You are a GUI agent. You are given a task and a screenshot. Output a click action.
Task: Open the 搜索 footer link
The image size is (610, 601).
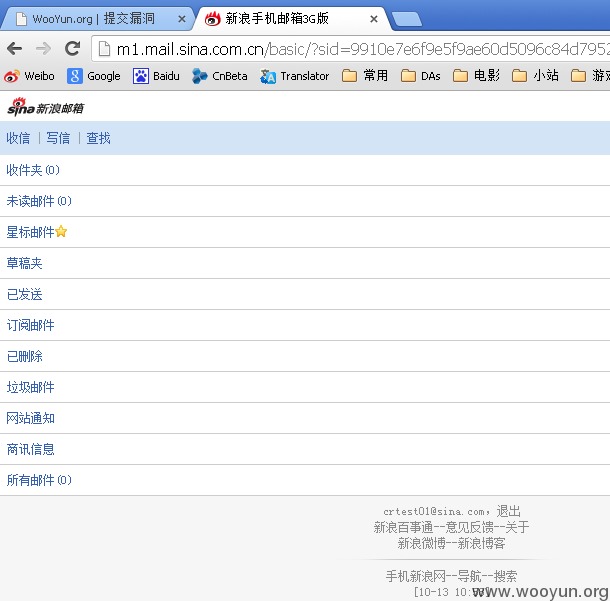point(505,576)
